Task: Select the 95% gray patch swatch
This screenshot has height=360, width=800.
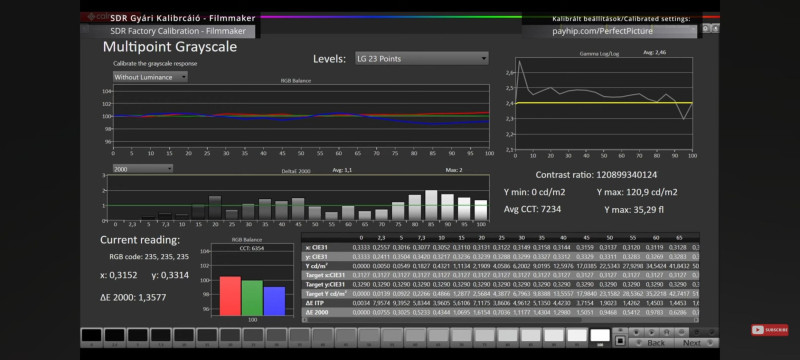Action: tap(577, 335)
